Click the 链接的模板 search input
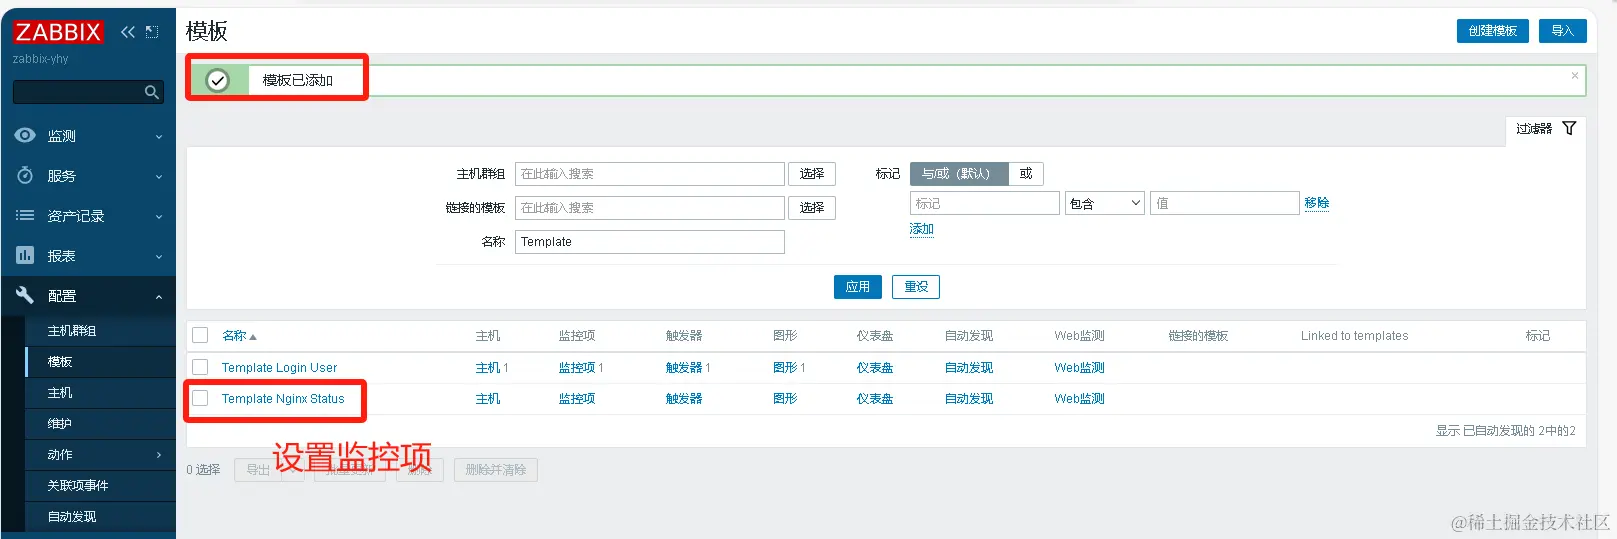 click(650, 208)
